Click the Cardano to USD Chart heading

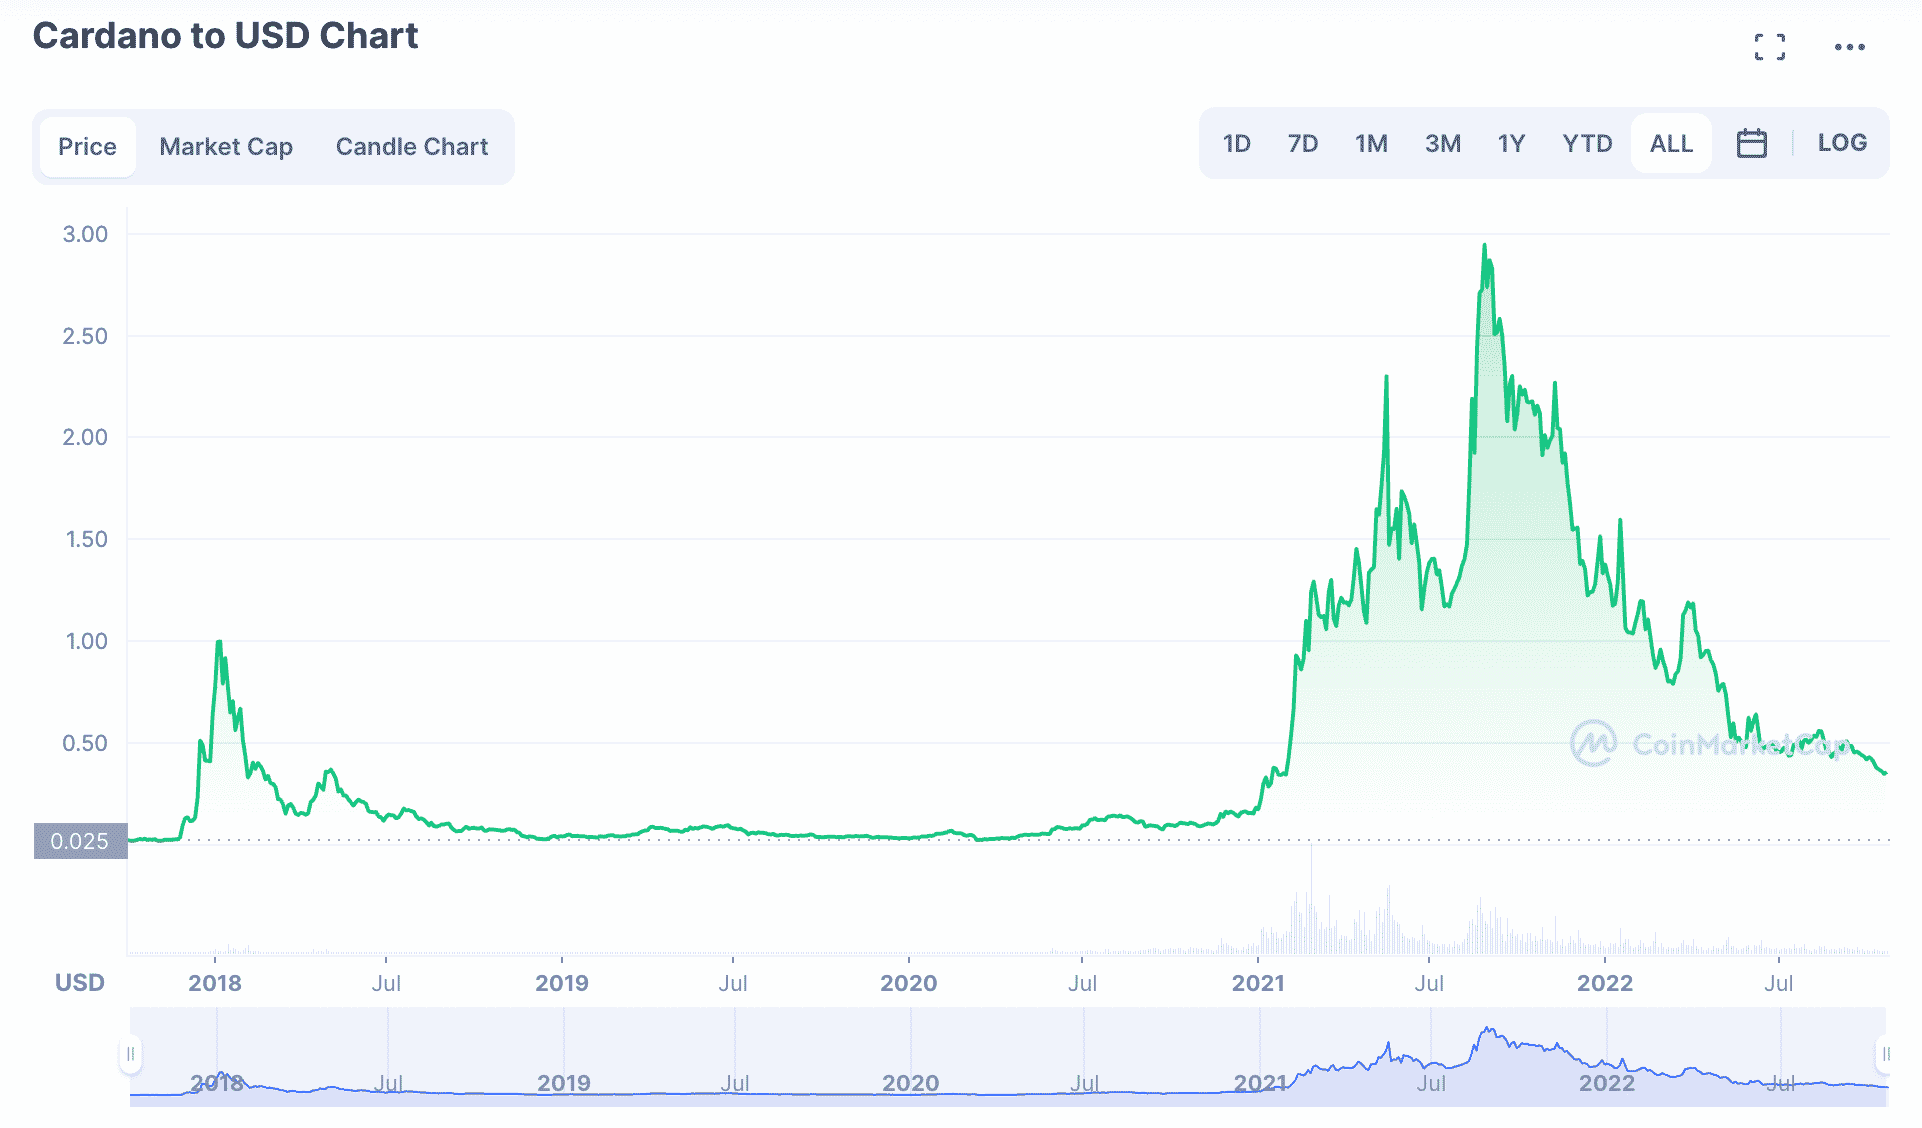225,36
